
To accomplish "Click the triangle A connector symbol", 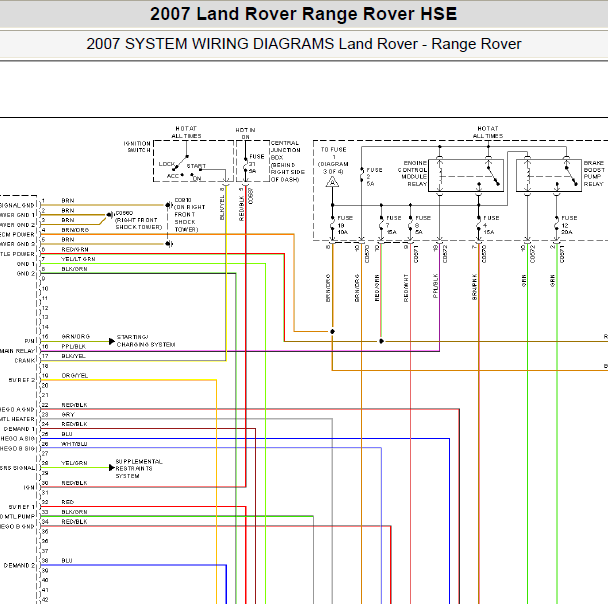I will 332,182.
